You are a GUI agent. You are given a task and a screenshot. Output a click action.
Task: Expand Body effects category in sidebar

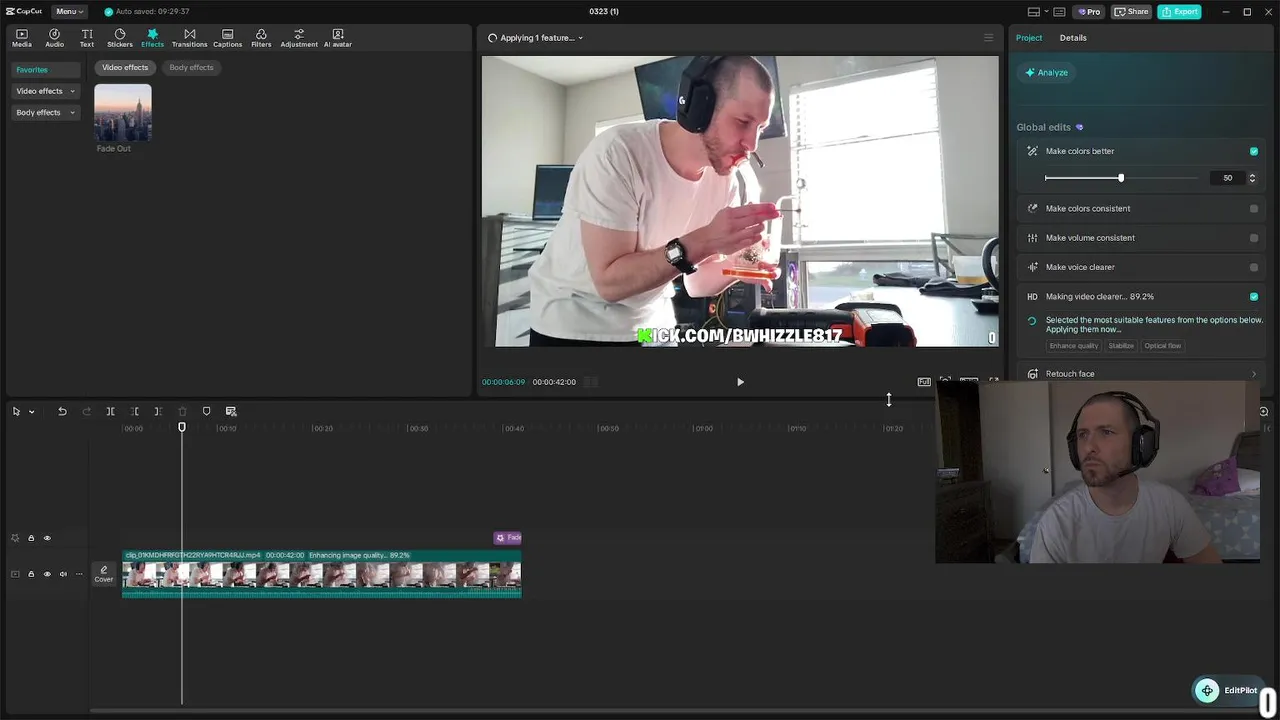tap(45, 113)
